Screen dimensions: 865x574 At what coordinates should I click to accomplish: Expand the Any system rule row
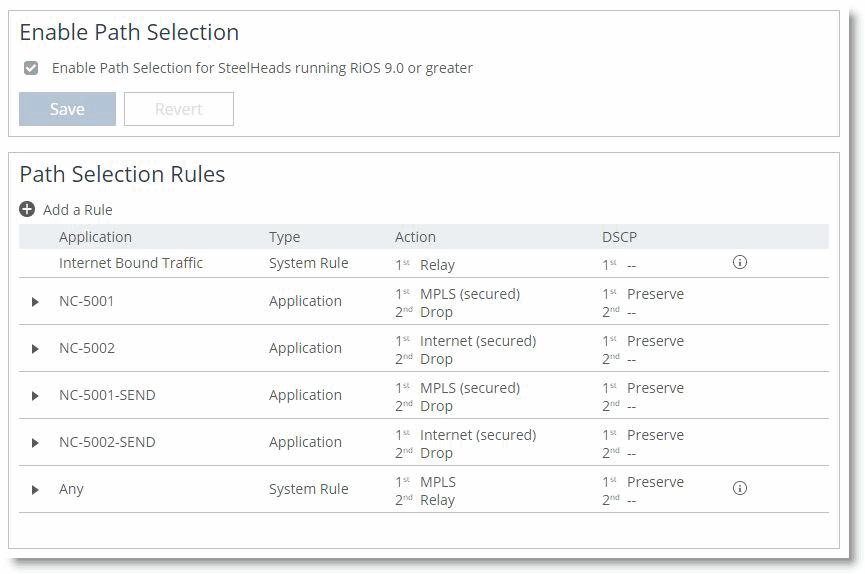pos(36,490)
